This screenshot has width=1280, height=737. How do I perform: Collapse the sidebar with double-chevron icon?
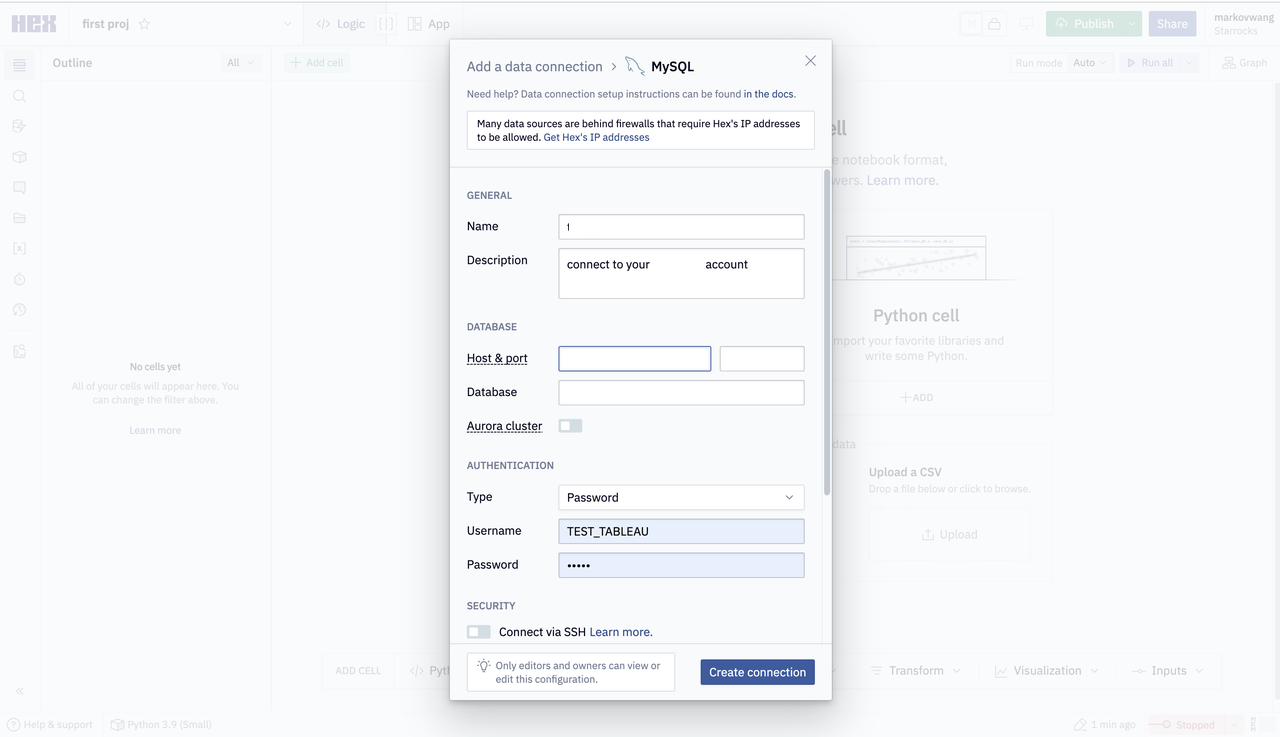pos(19,691)
